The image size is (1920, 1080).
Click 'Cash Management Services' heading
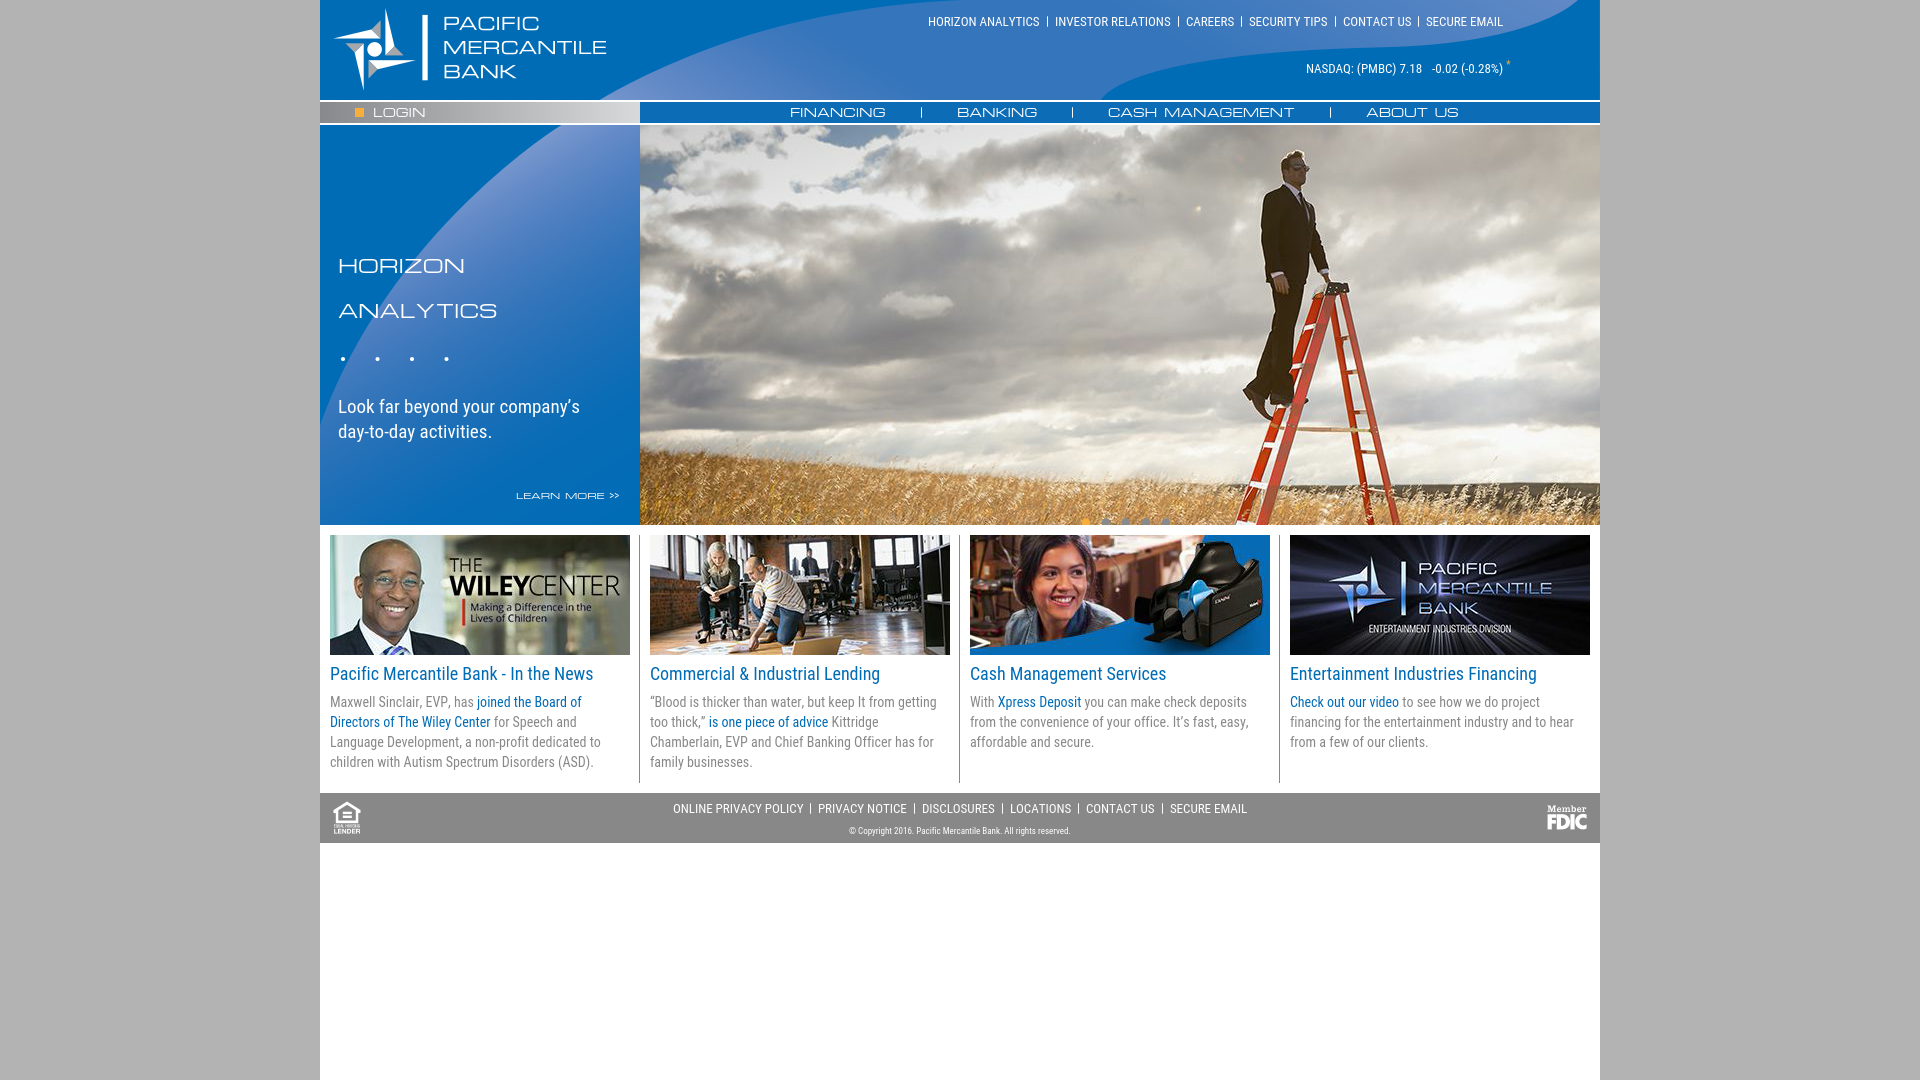1068,674
